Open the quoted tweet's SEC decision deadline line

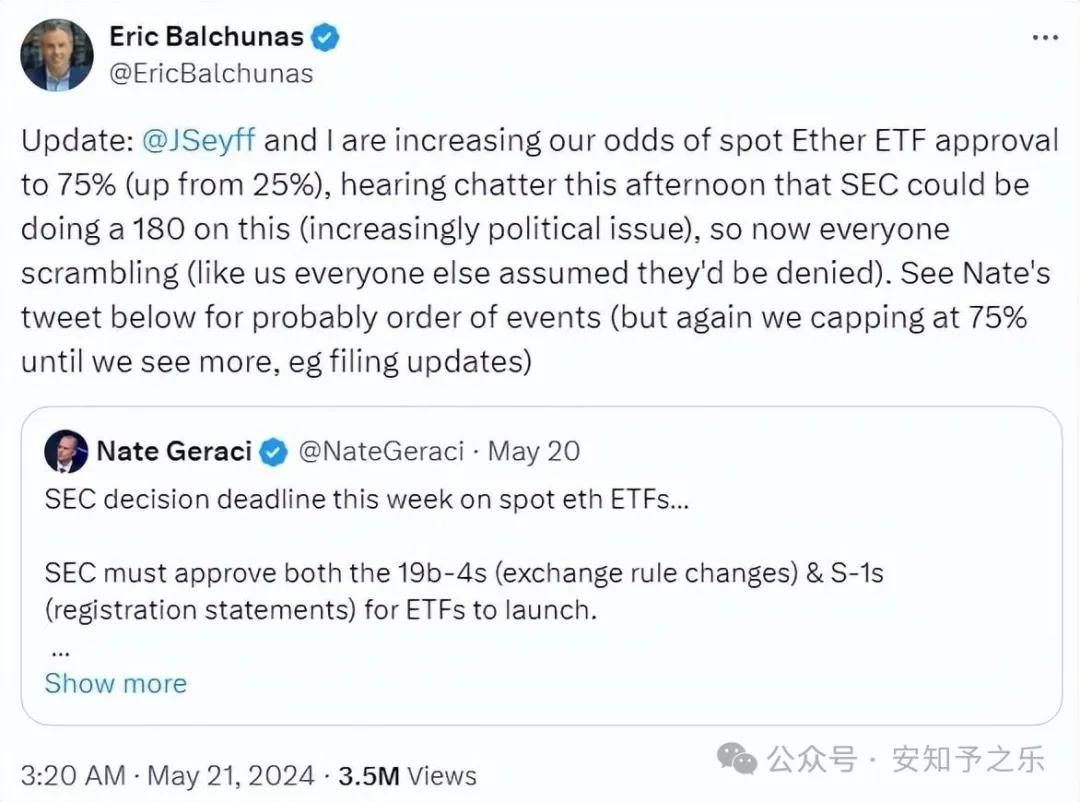pos(366,500)
